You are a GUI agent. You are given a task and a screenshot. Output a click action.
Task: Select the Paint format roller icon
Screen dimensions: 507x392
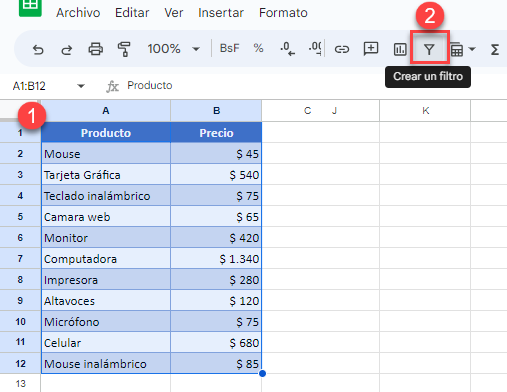(124, 49)
